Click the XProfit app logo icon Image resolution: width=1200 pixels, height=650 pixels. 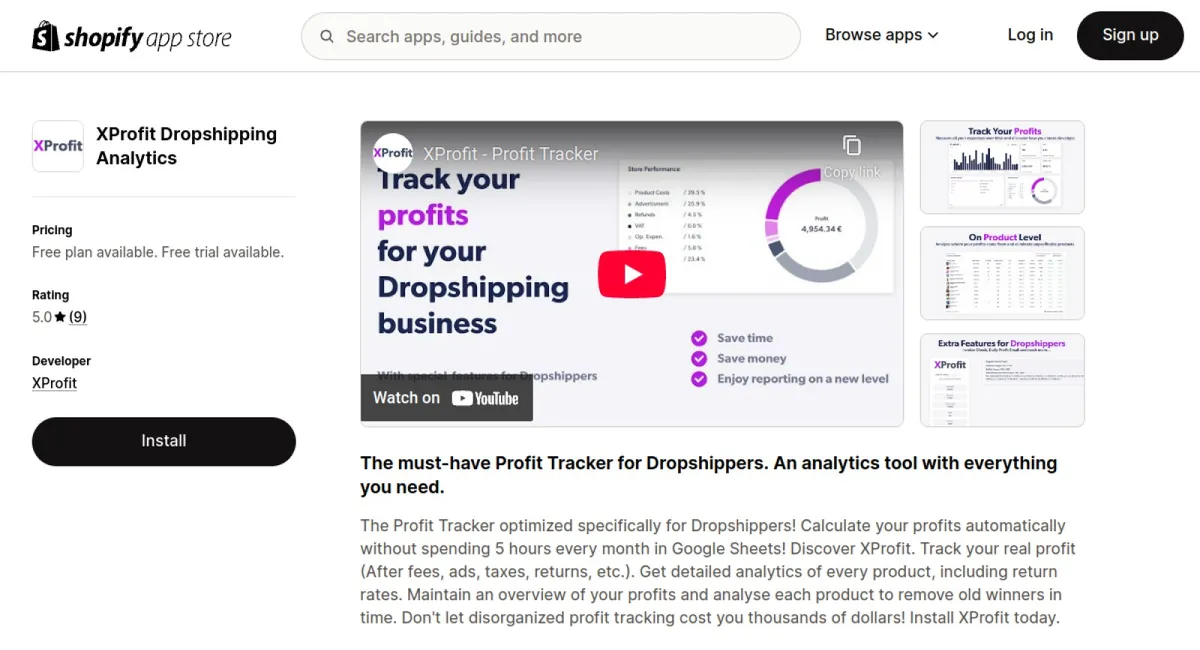(x=58, y=146)
